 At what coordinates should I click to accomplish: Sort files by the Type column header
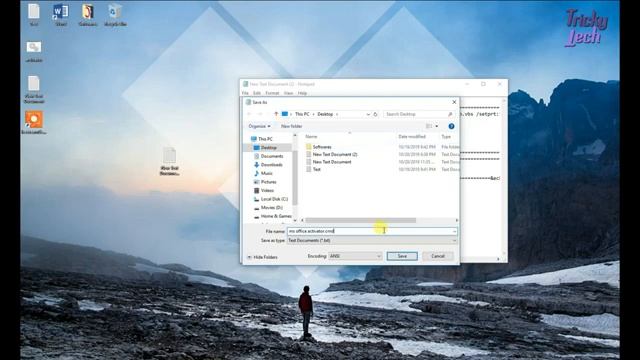click(446, 137)
